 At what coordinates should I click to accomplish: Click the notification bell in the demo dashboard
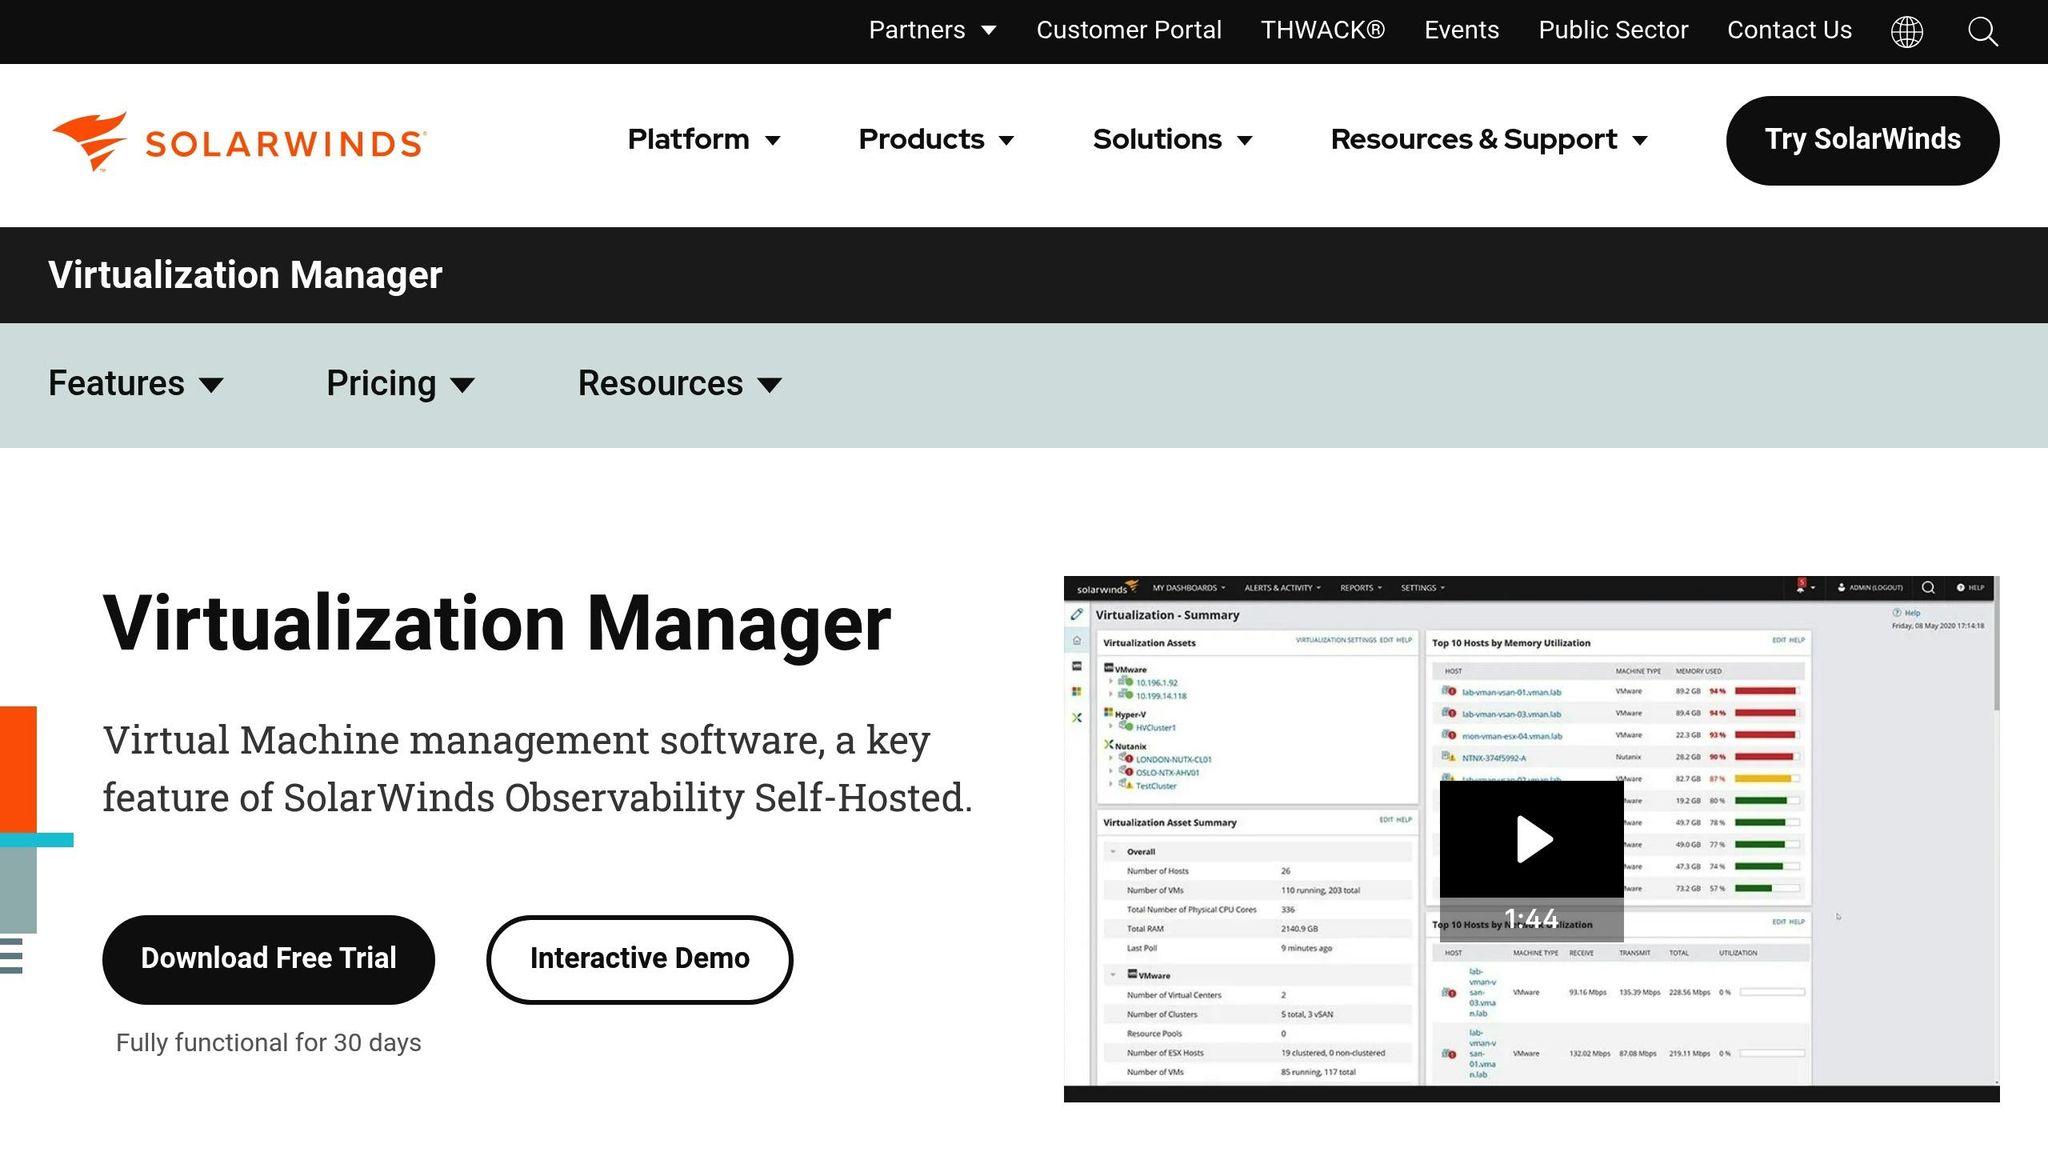pyautogui.click(x=1800, y=588)
